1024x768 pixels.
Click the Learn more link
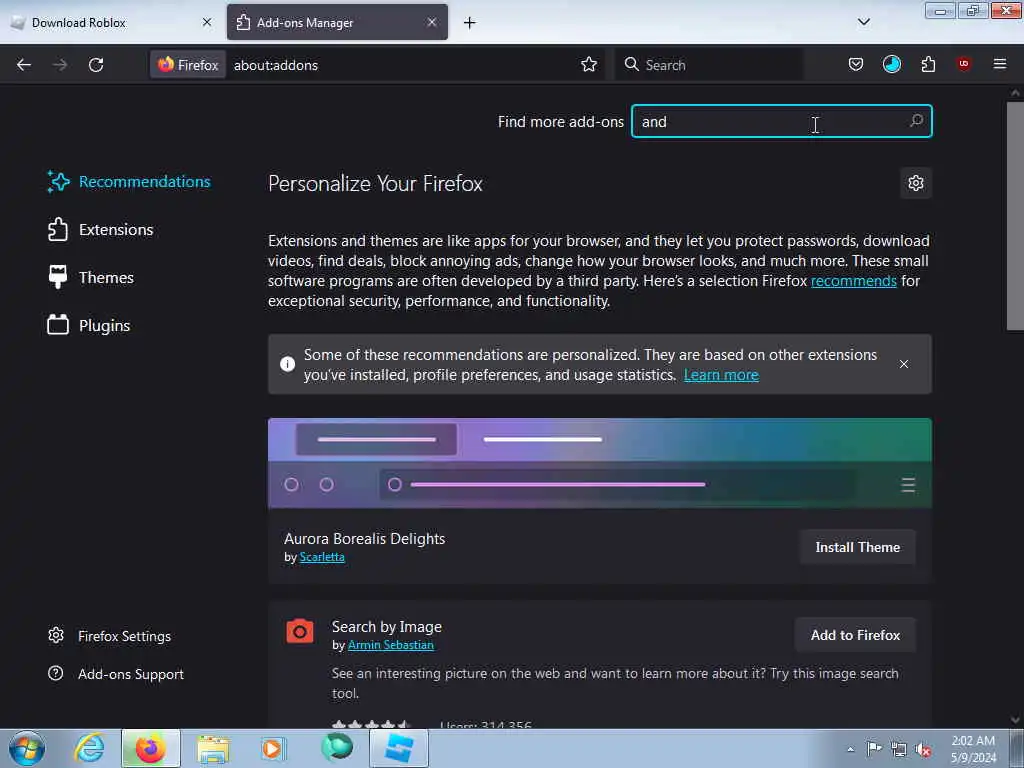coord(721,375)
